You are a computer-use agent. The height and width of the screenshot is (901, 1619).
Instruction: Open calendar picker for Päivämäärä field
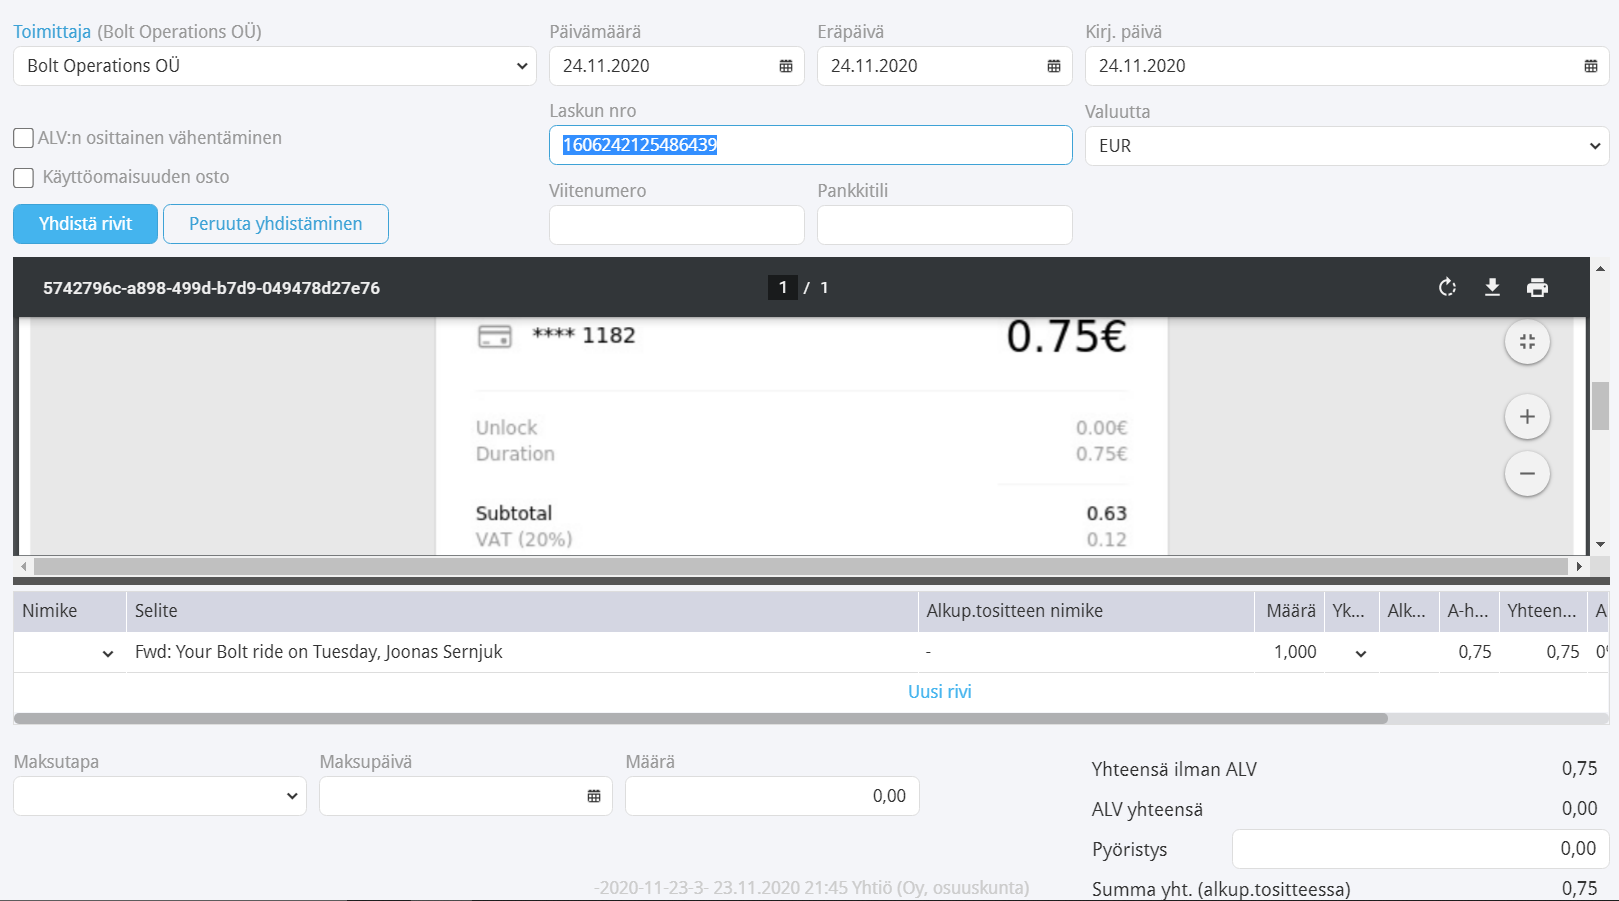(x=786, y=66)
